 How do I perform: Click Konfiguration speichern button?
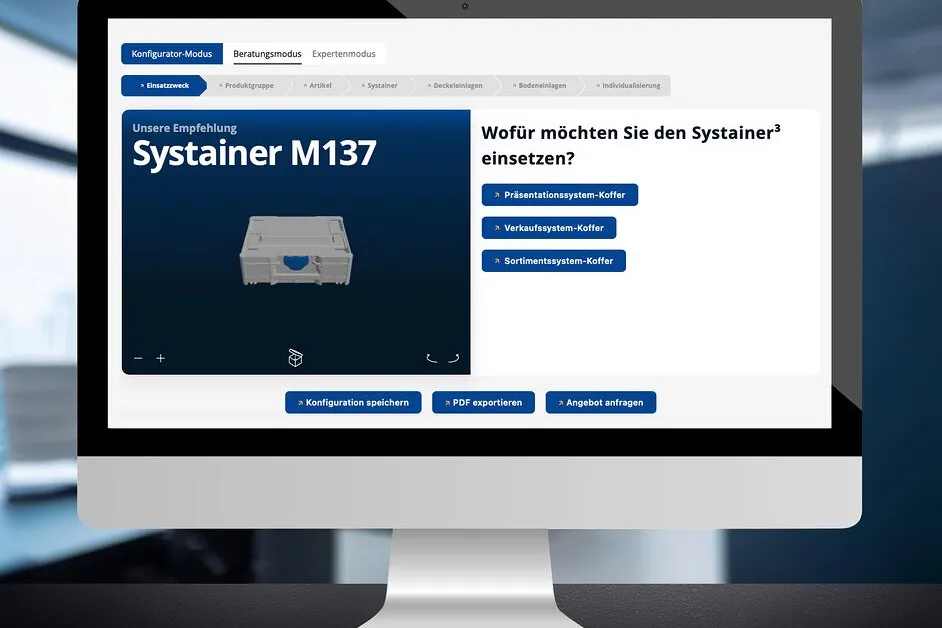(x=353, y=403)
